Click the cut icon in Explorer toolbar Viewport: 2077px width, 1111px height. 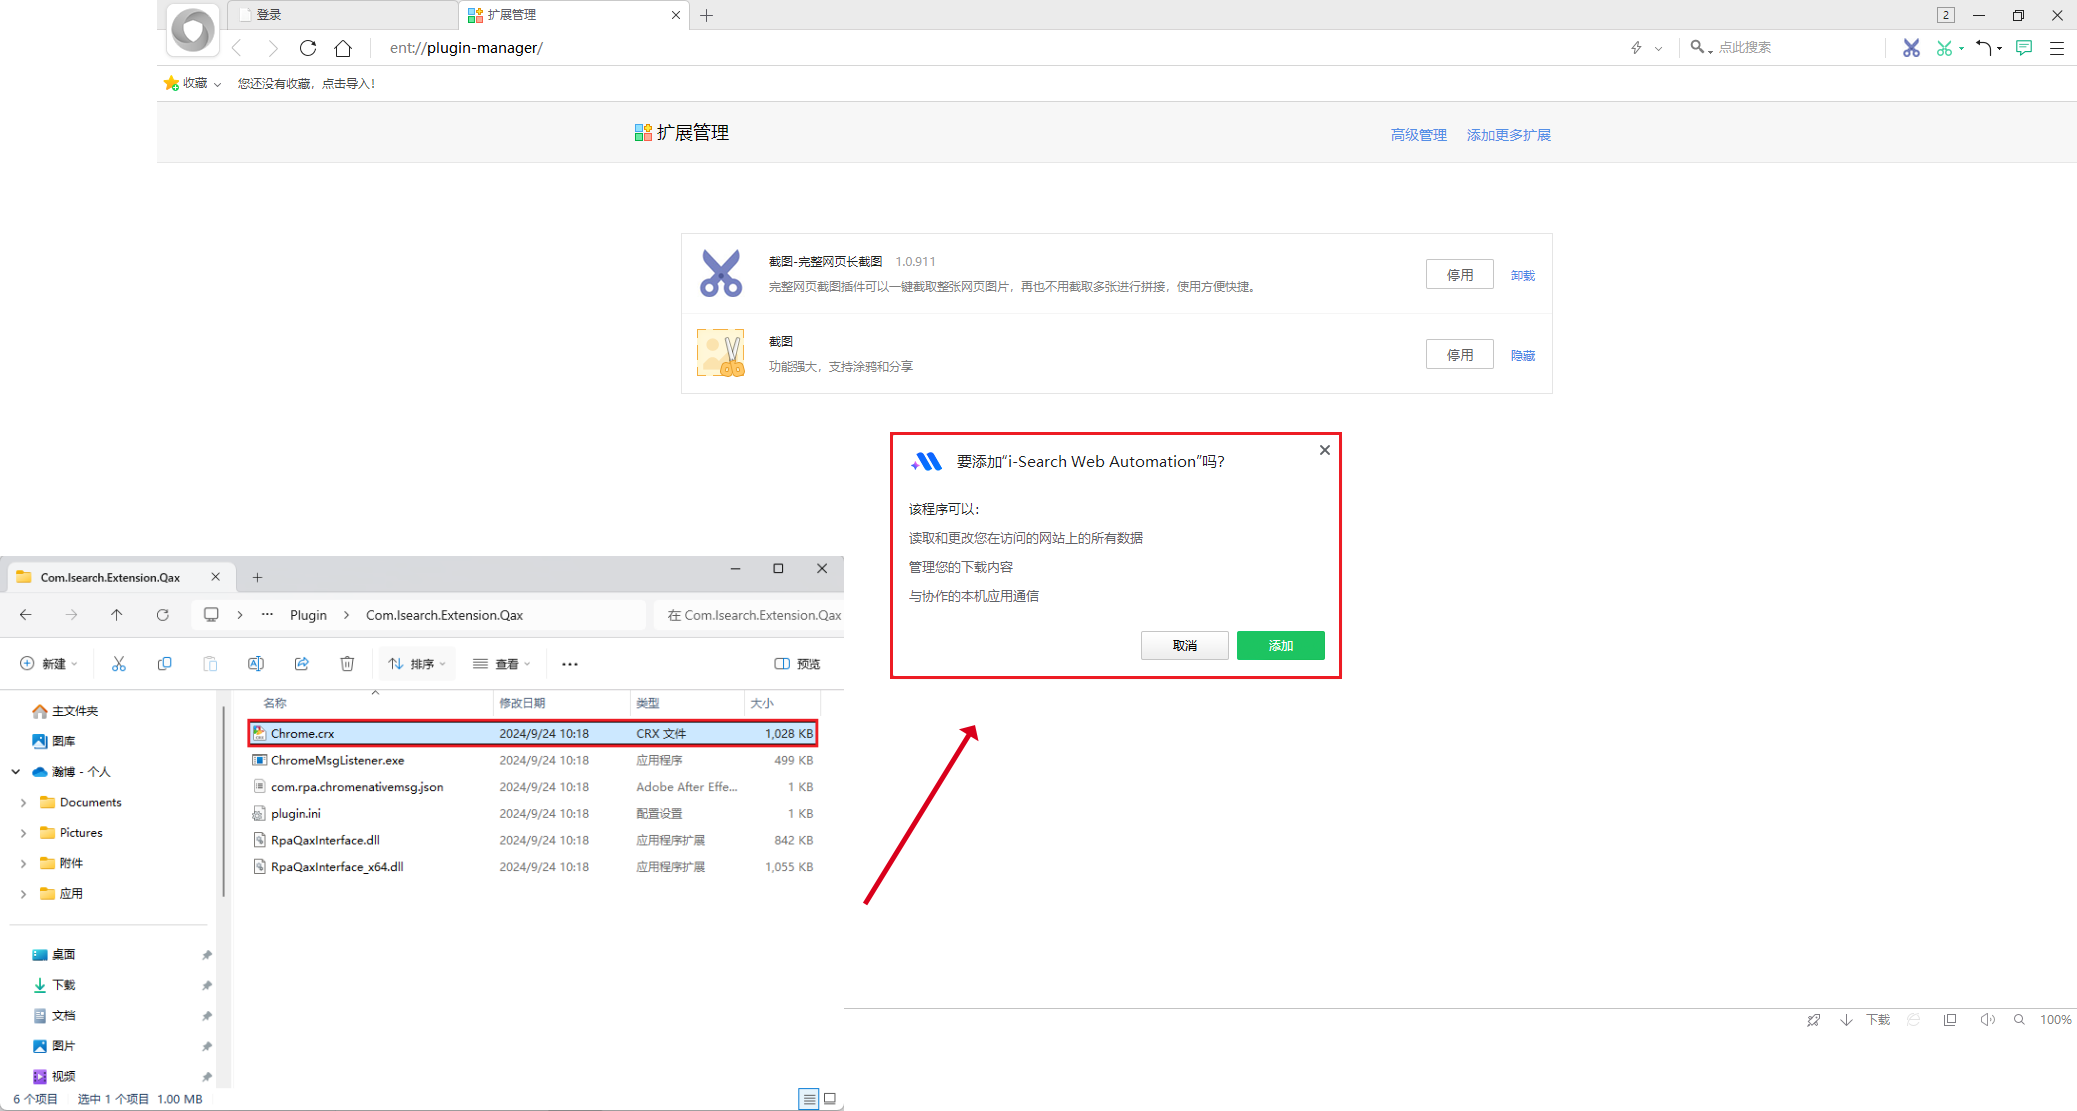tap(119, 664)
